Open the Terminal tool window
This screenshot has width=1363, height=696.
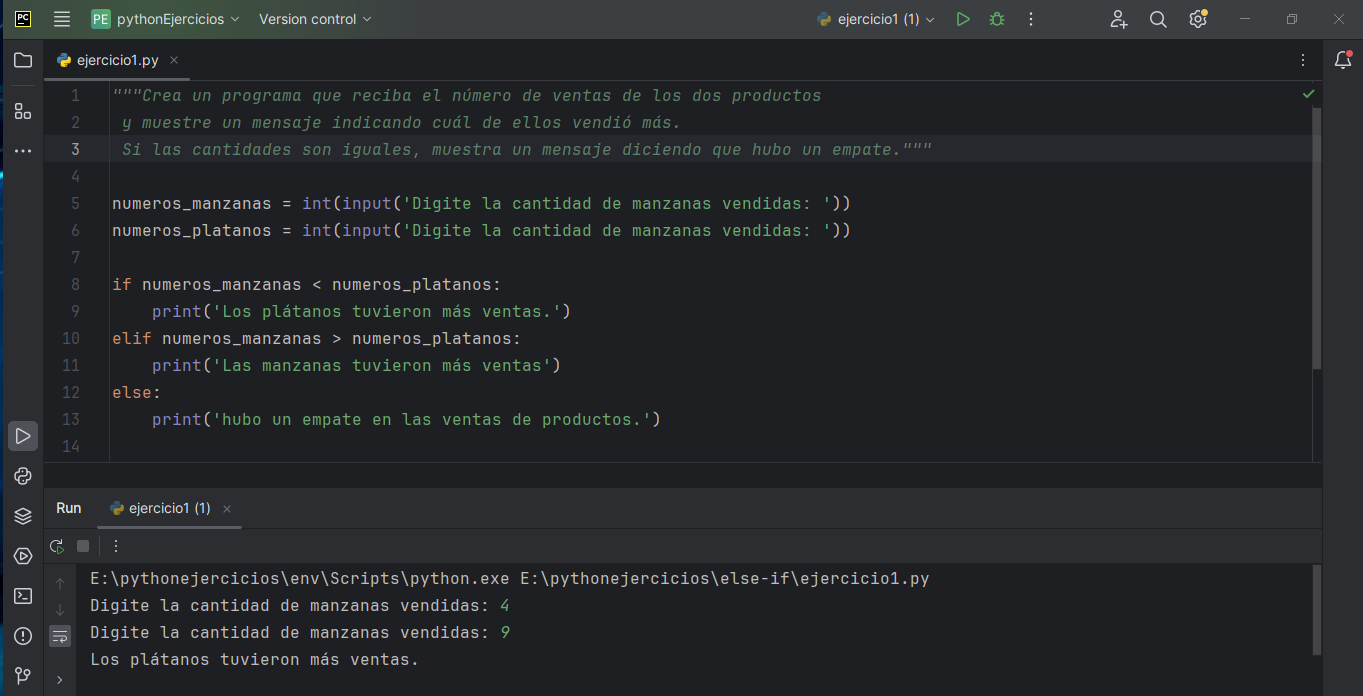[x=22, y=596]
